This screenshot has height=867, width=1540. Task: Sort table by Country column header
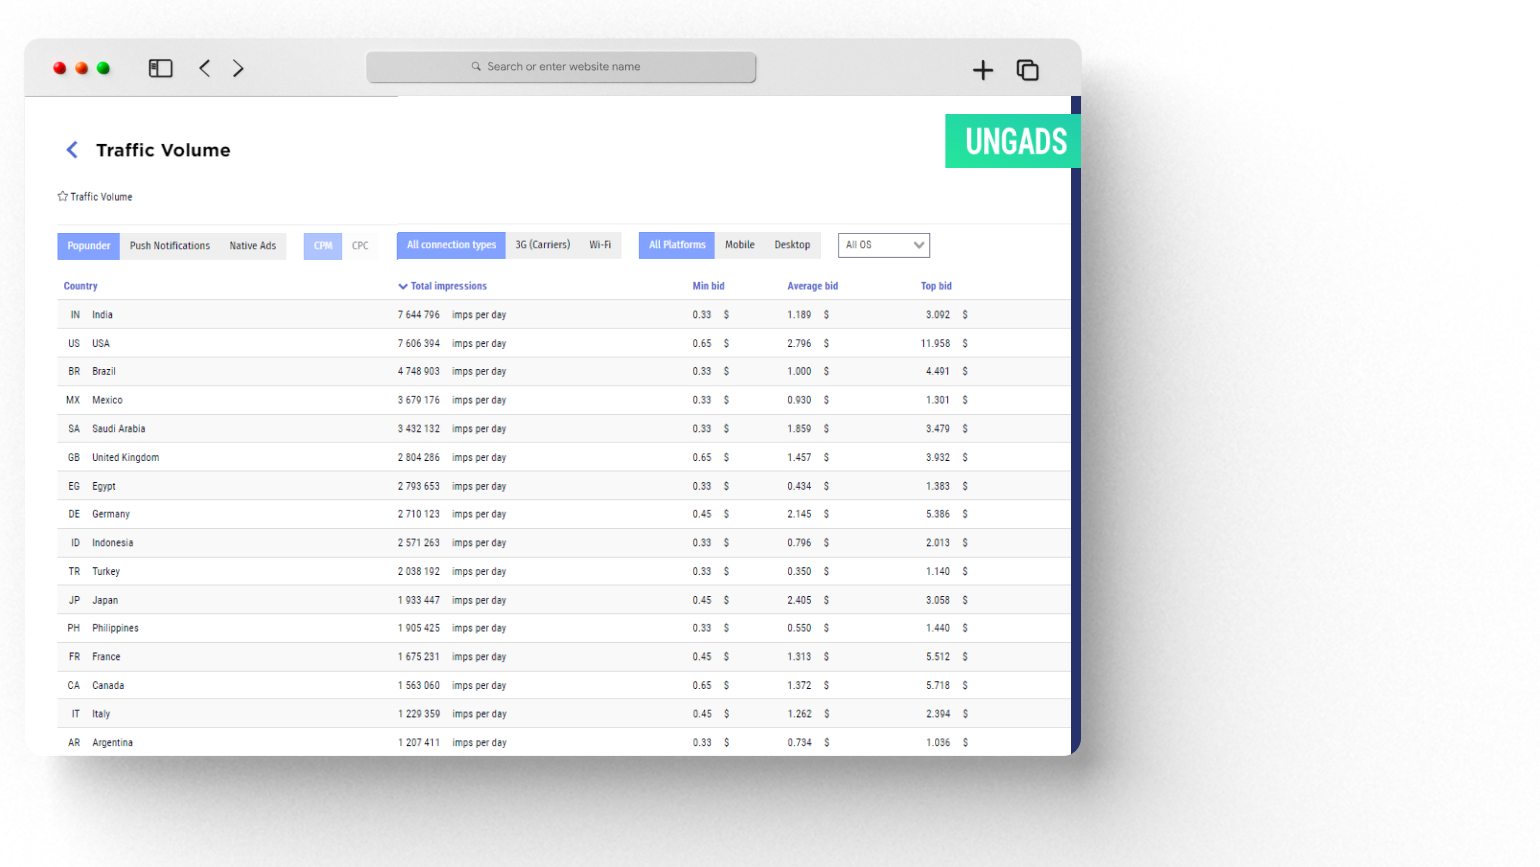click(81, 286)
